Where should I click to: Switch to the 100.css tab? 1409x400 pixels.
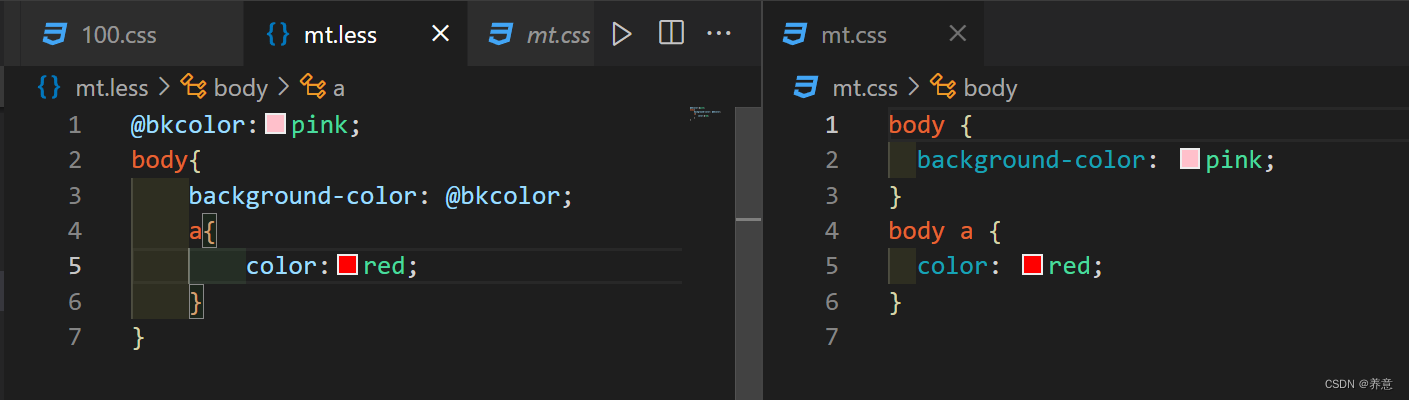(118, 35)
